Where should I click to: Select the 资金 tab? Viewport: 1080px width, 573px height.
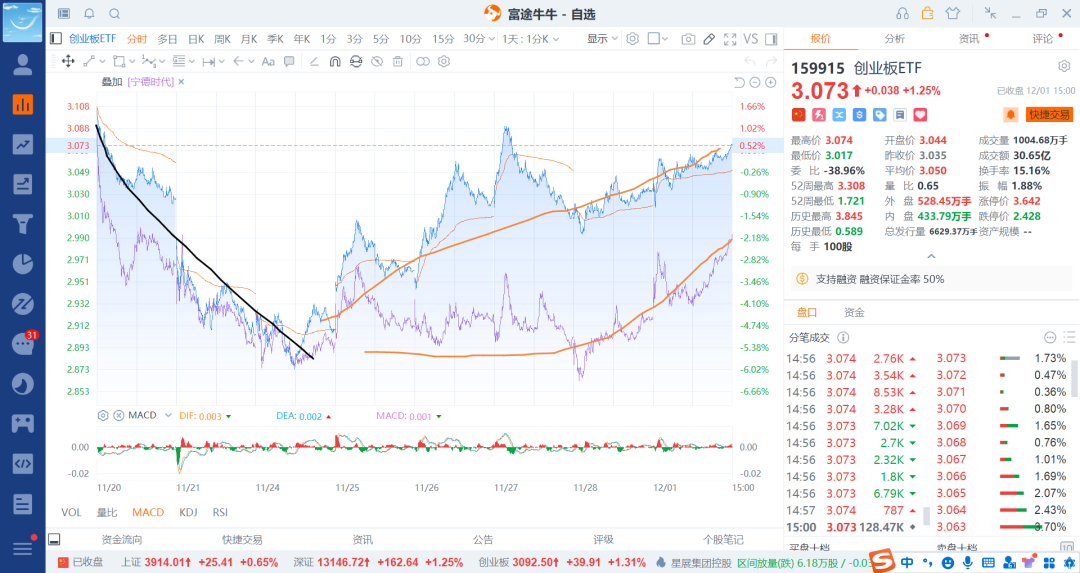(x=854, y=312)
